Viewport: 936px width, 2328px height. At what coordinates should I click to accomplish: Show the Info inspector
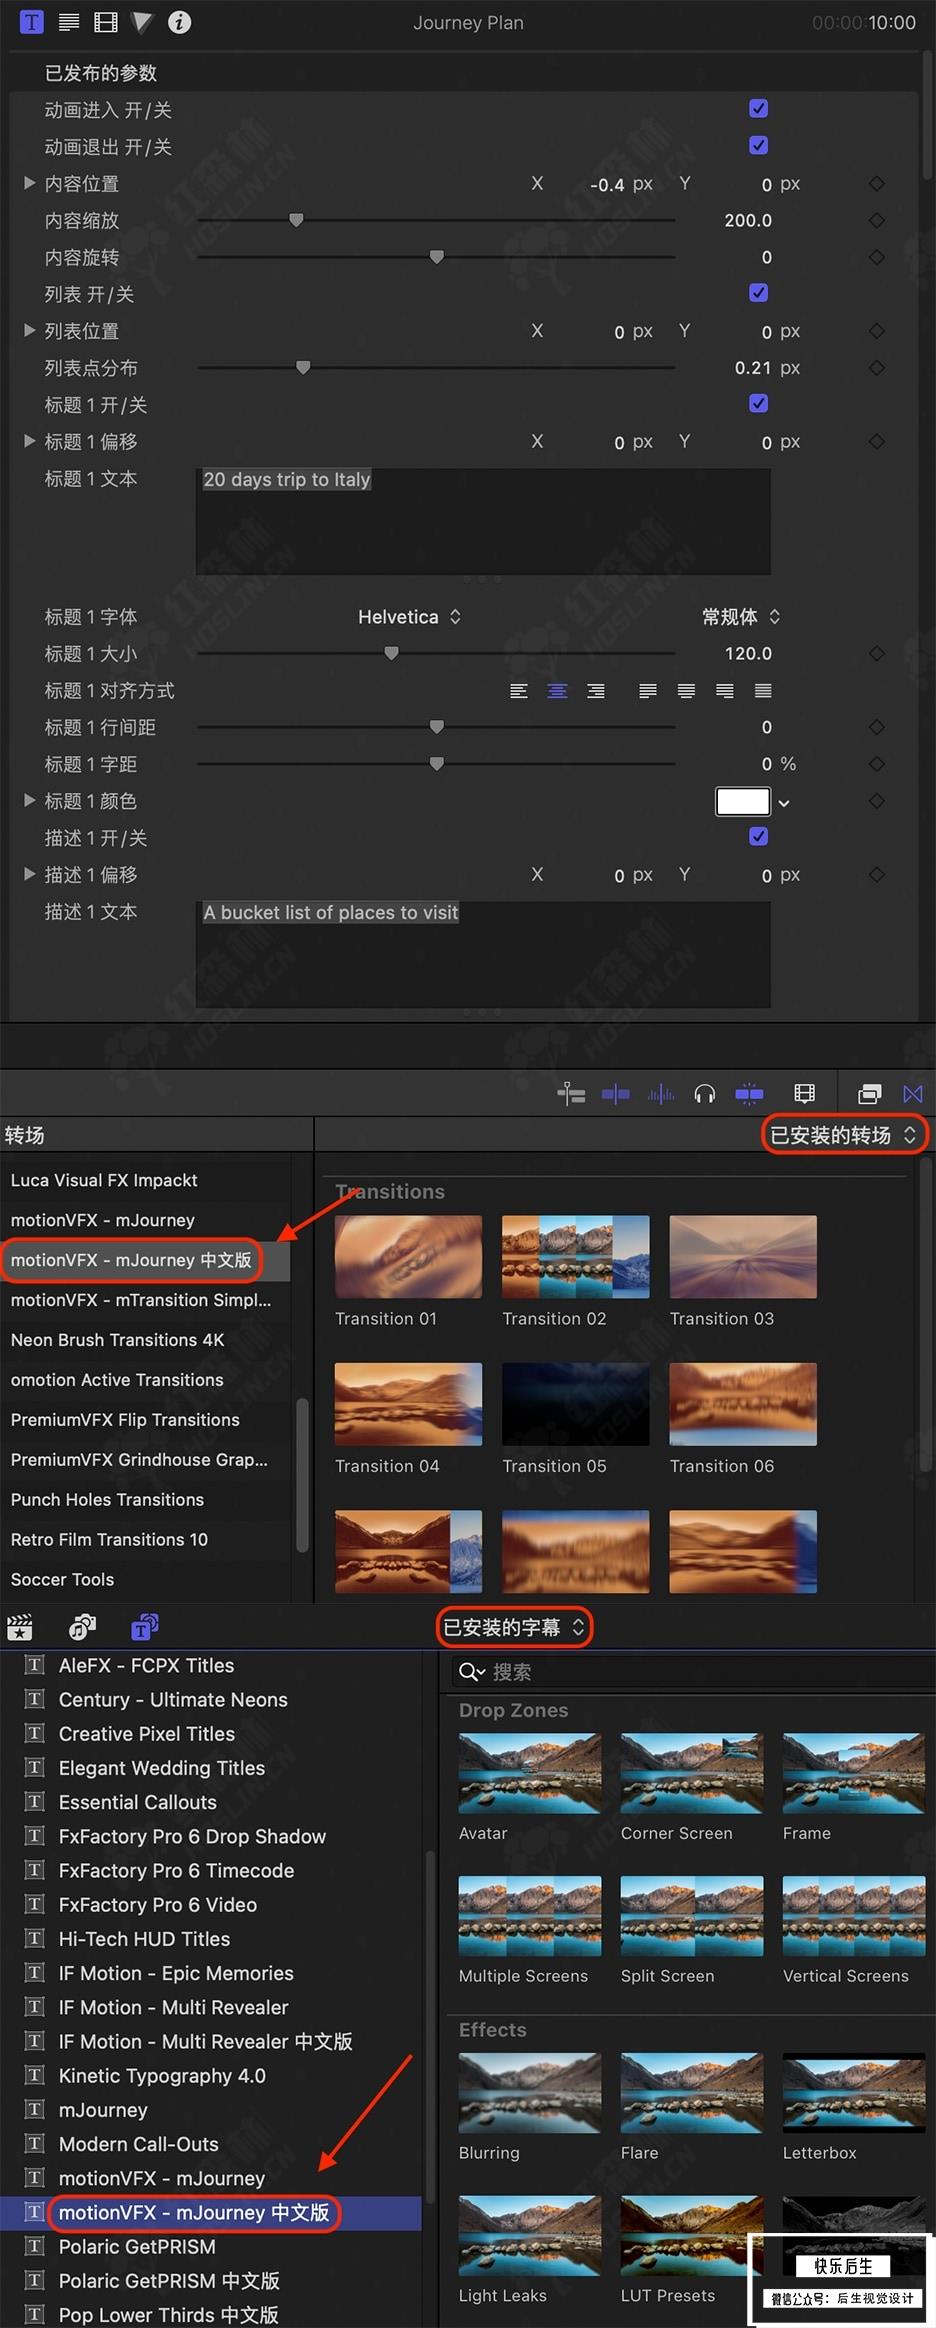179,22
